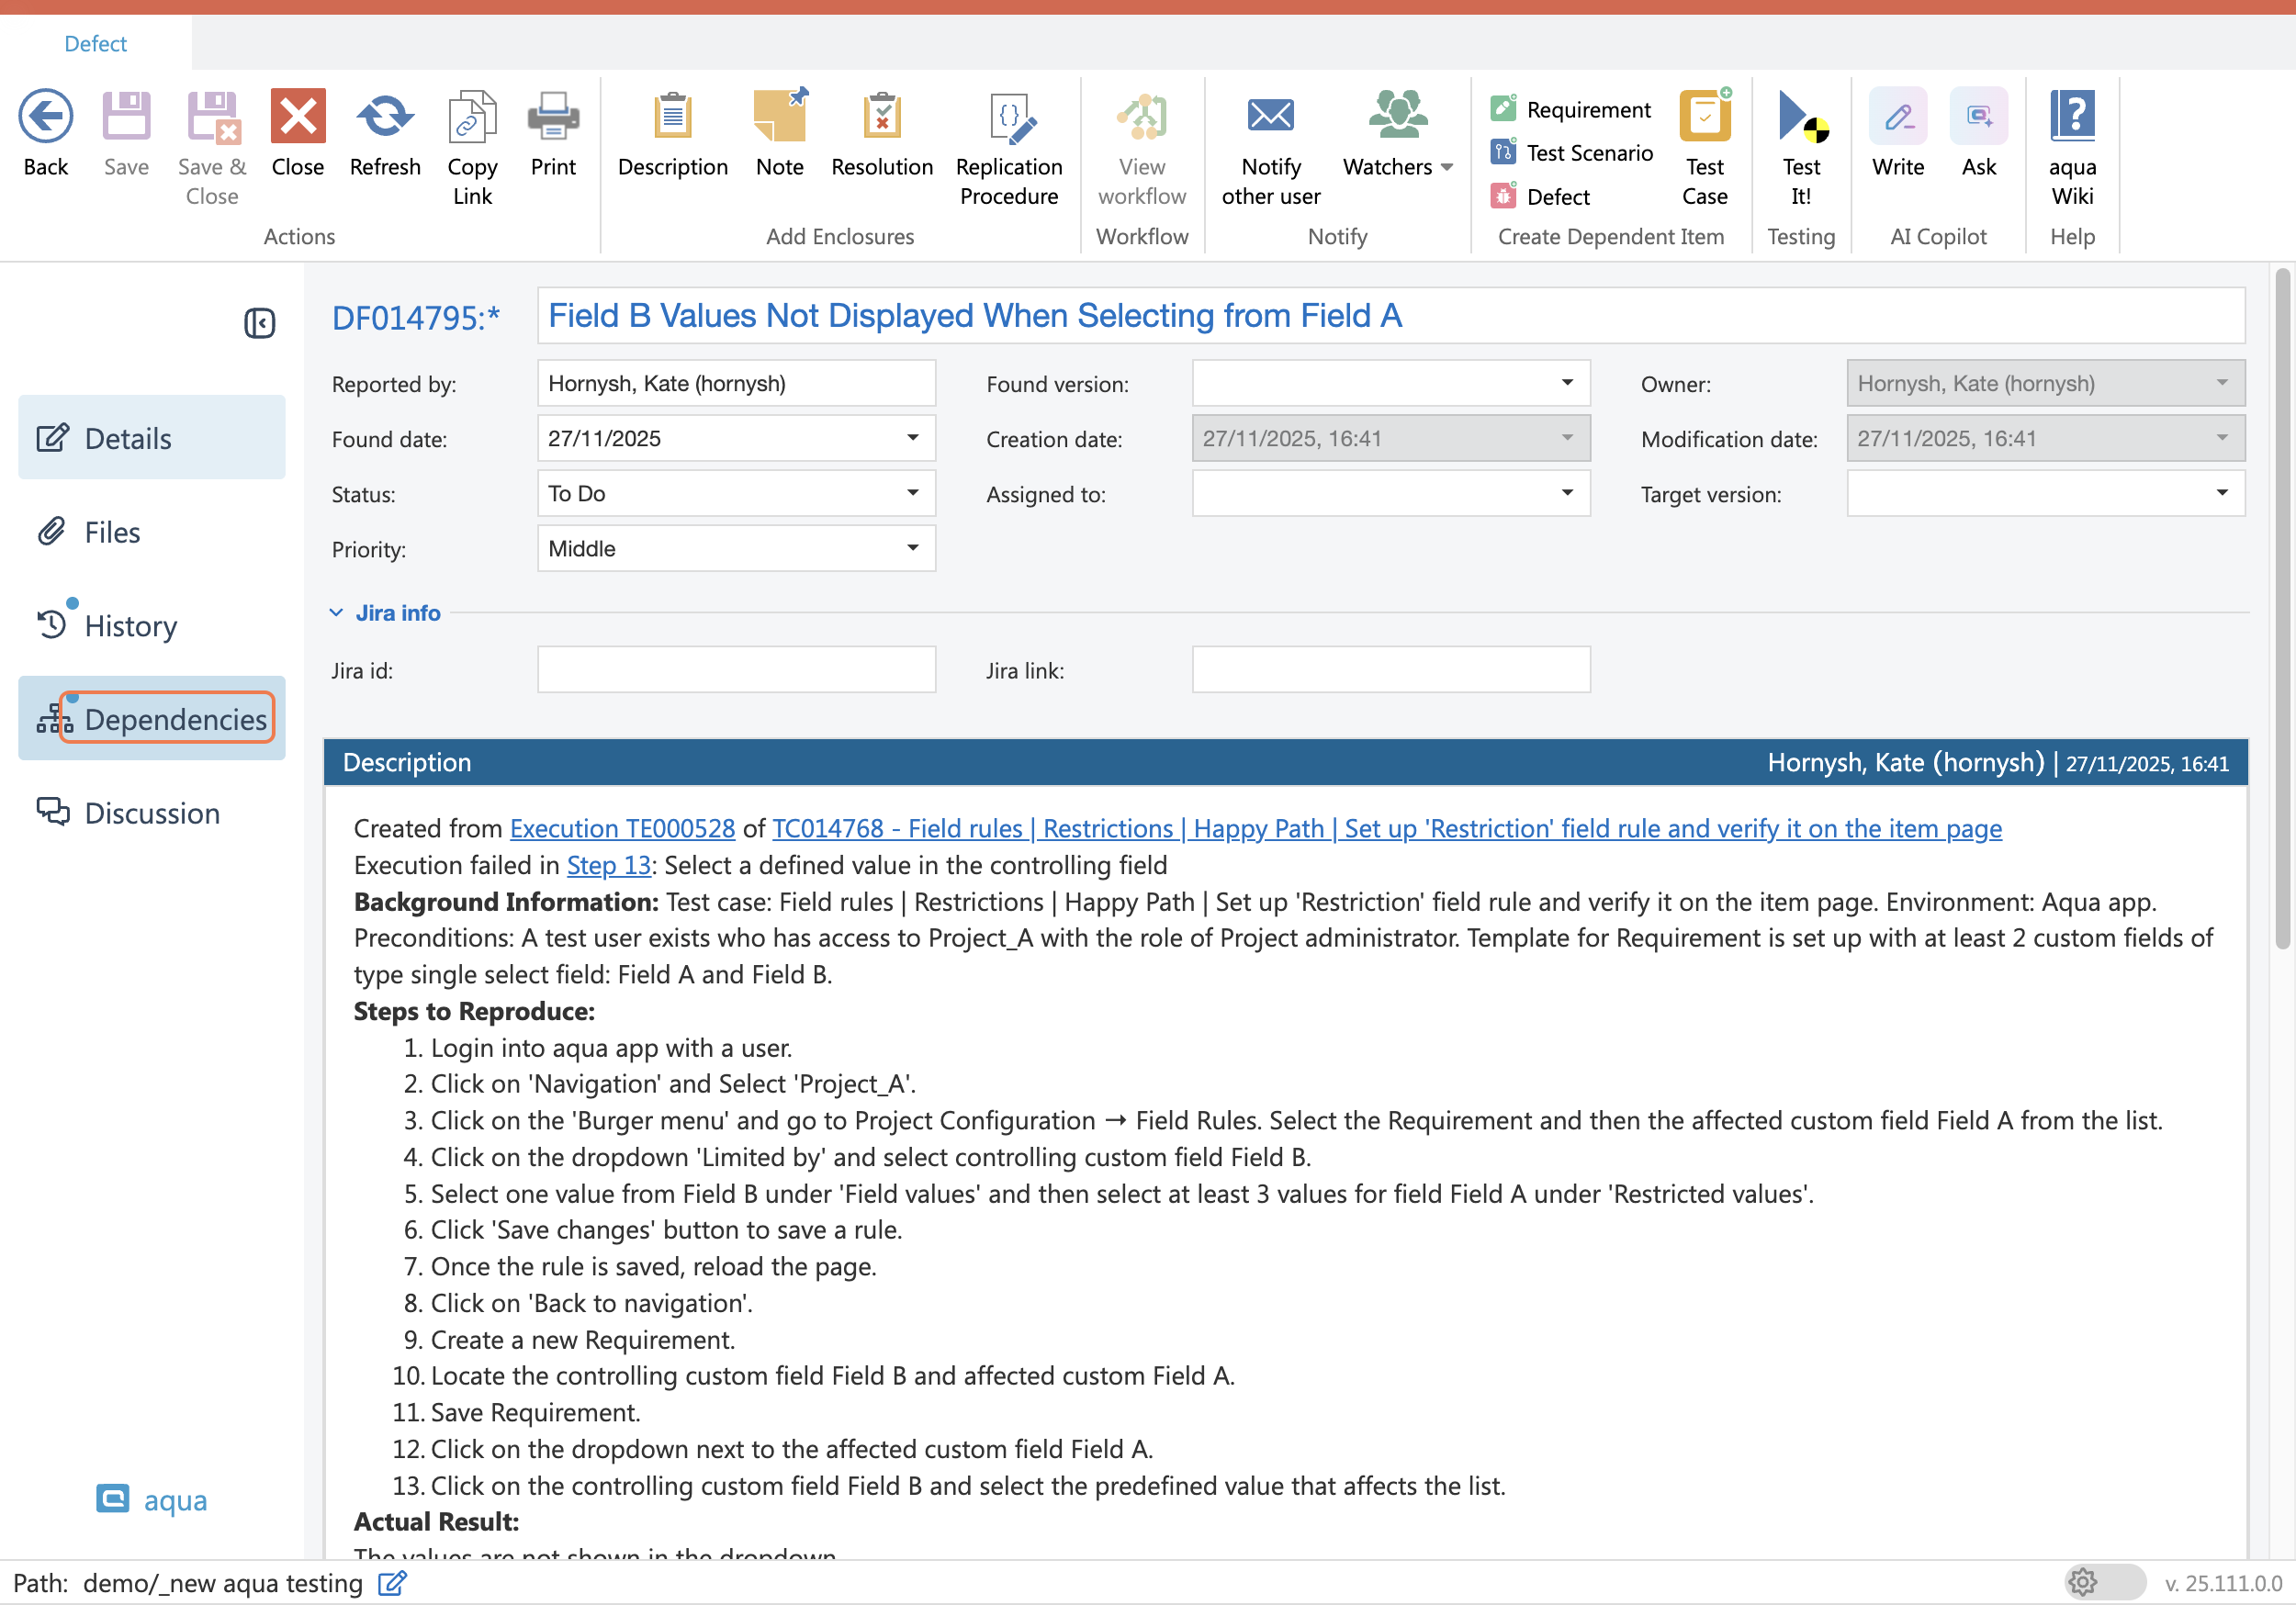Open AI Copilot Write tool
This screenshot has width=2296, height=1605.
click(x=1897, y=116)
